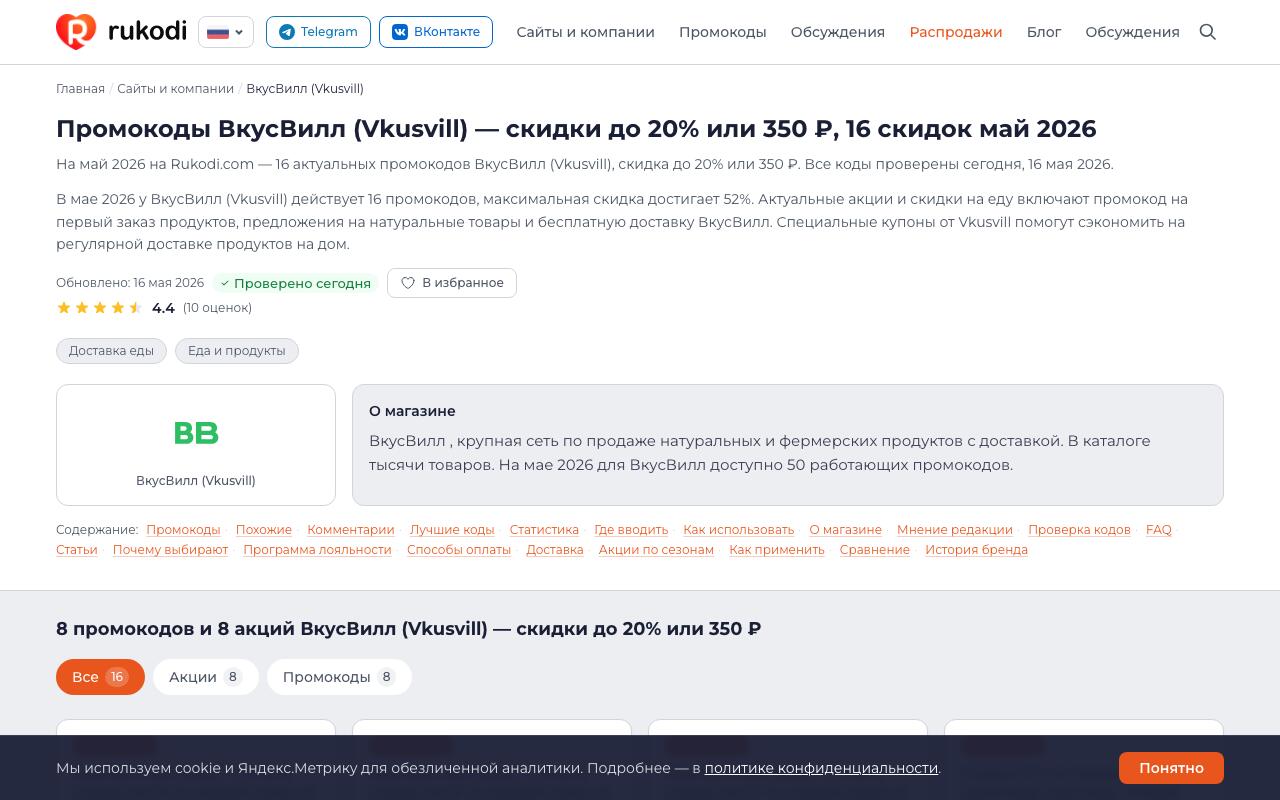Viewport: 1280px width, 800px height.
Task: Jump to Акции по сезонам section
Action: tap(656, 550)
